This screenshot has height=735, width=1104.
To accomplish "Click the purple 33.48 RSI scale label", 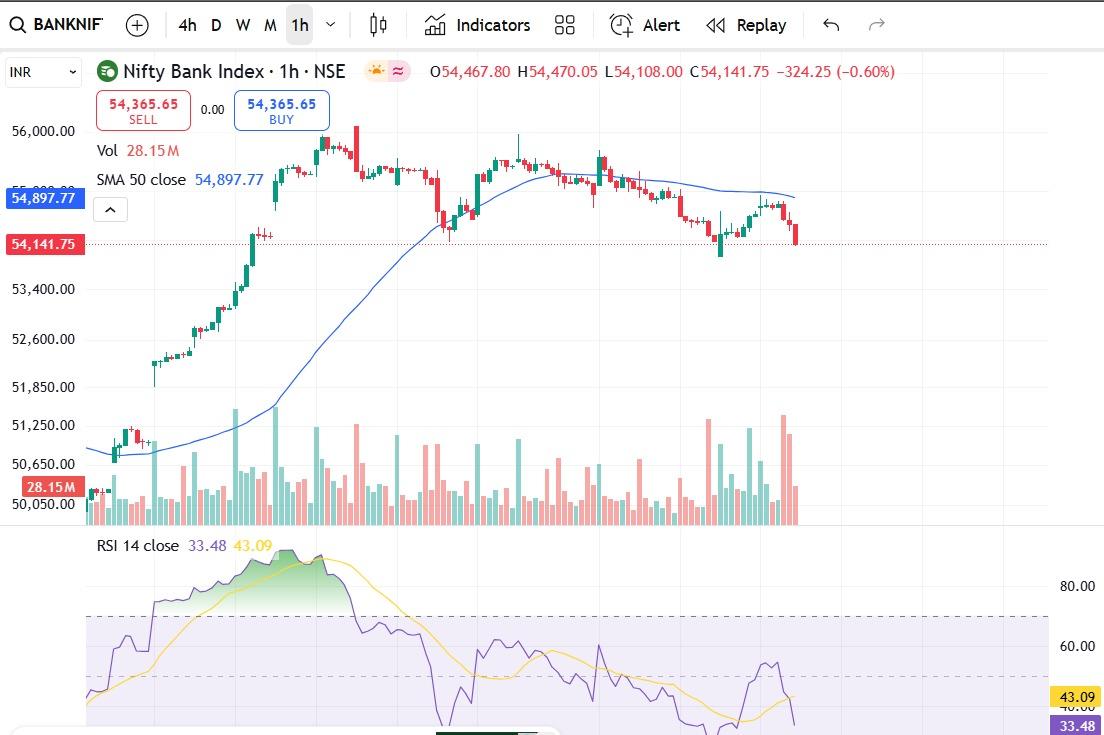I will 1077,726.
